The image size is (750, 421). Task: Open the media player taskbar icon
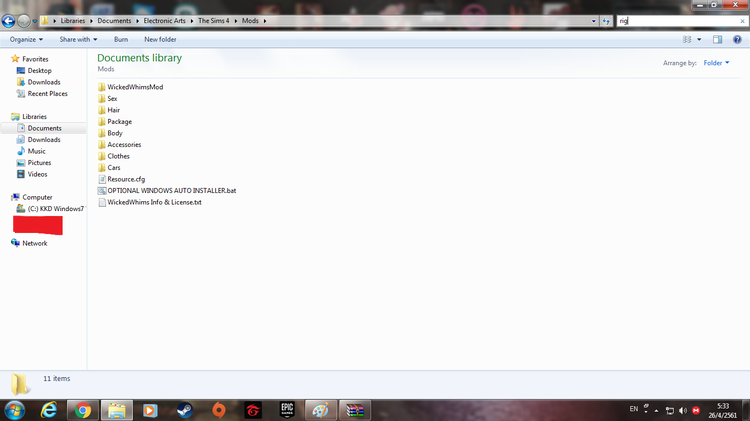click(150, 410)
